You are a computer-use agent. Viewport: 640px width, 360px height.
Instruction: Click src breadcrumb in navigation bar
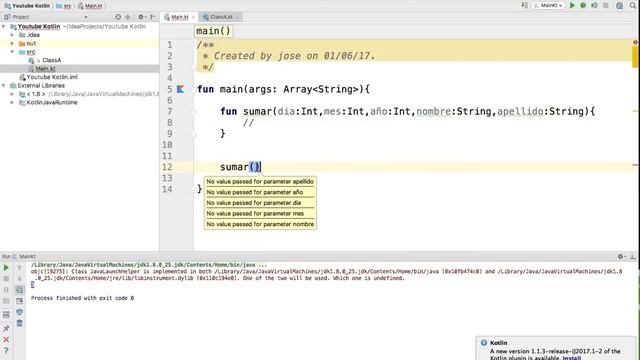(64, 6)
